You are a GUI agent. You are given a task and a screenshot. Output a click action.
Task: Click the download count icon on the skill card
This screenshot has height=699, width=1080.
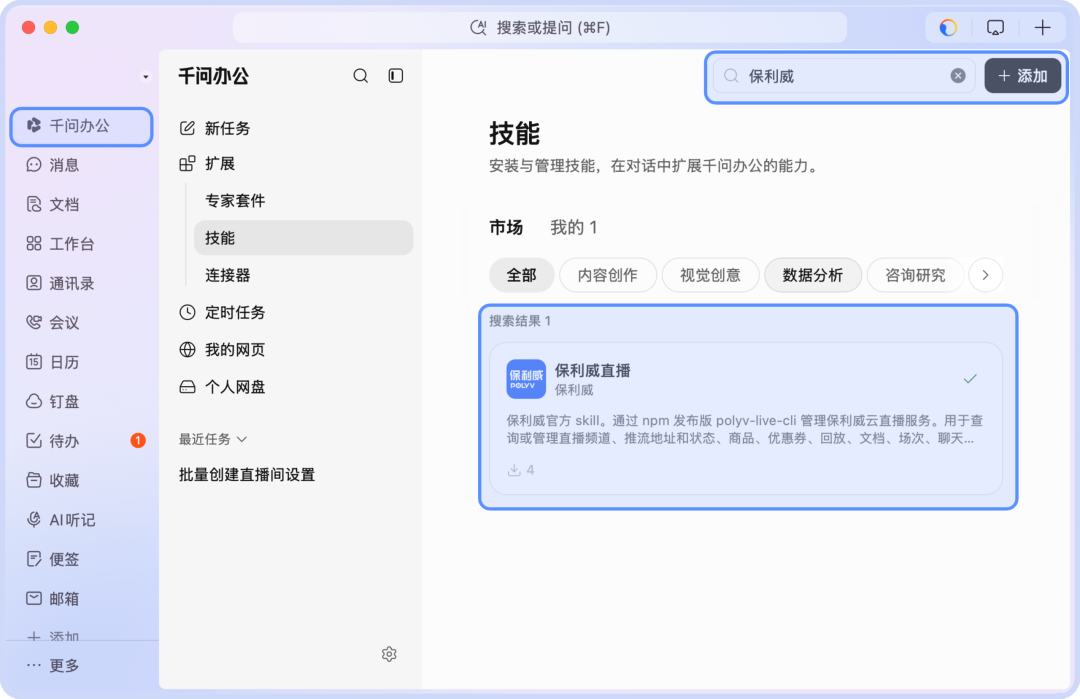pyautogui.click(x=514, y=470)
